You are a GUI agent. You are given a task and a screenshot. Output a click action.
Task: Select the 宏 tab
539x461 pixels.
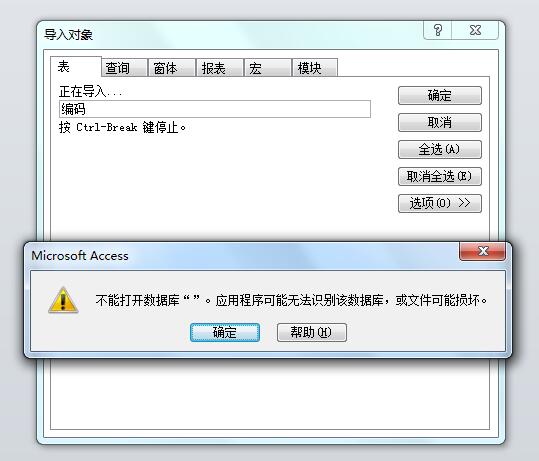click(x=267, y=68)
